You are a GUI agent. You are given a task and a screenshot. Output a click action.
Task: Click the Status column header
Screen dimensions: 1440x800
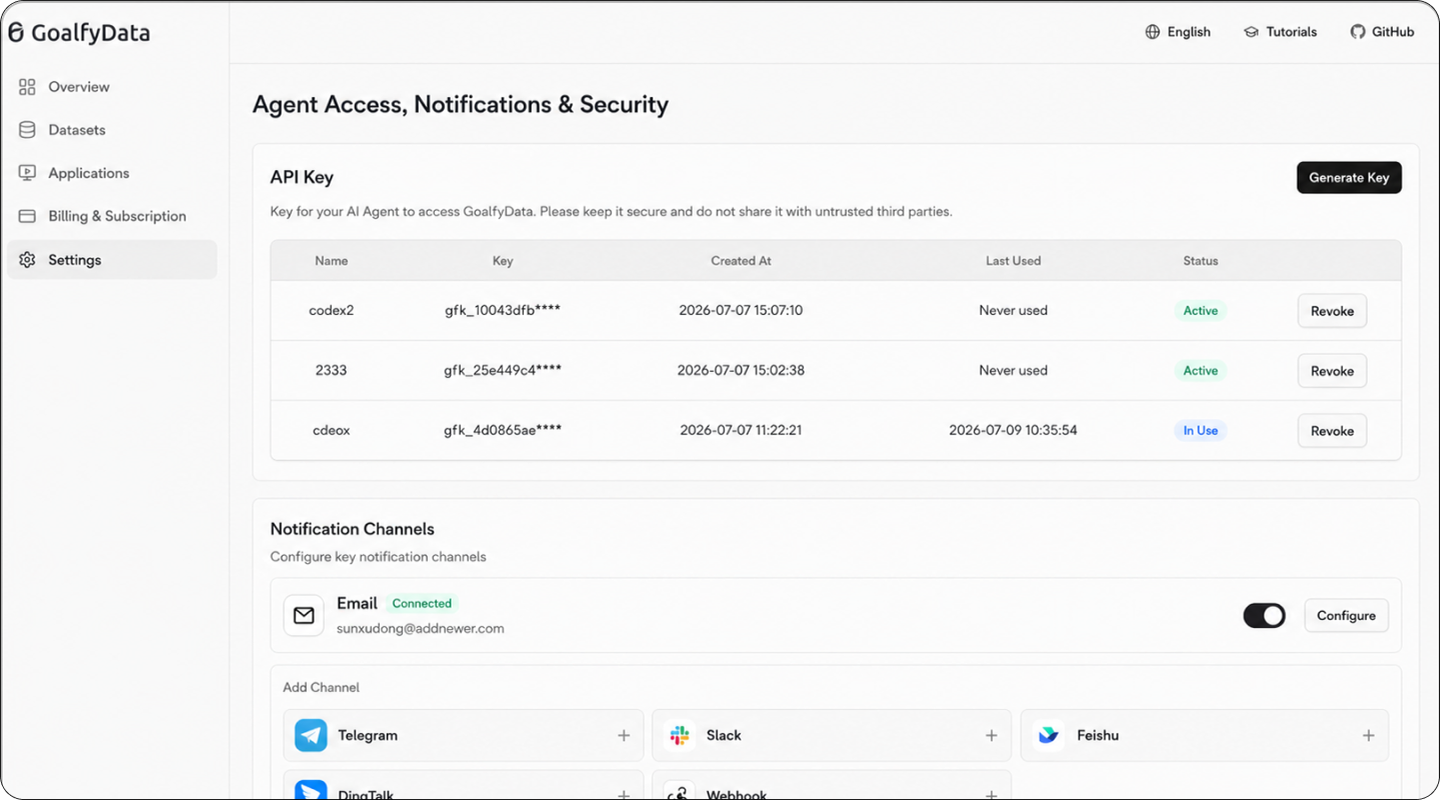1200,261
